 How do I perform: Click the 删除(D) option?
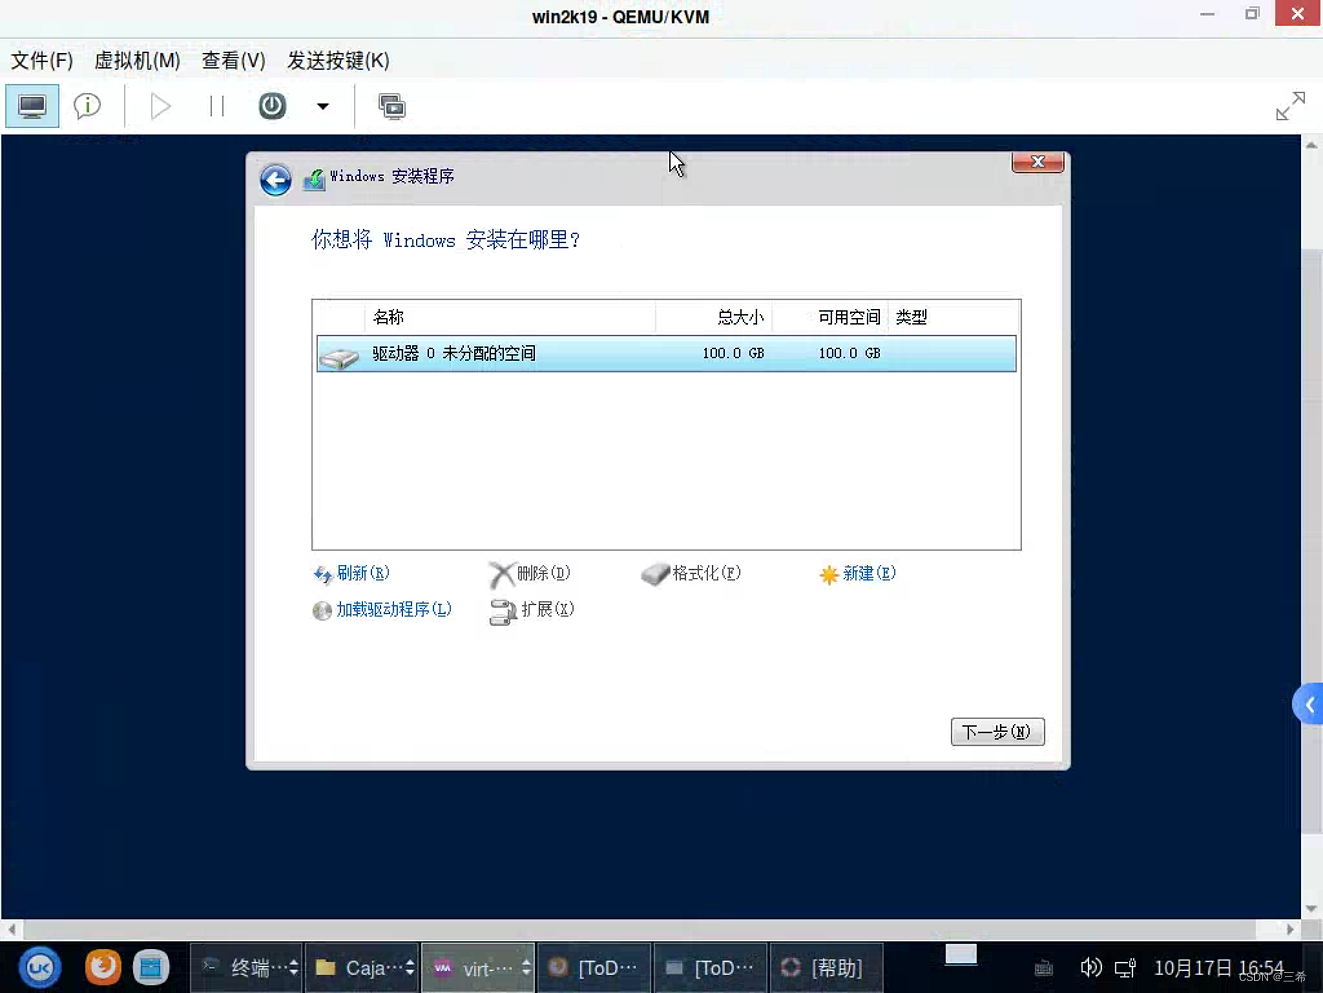coord(530,574)
